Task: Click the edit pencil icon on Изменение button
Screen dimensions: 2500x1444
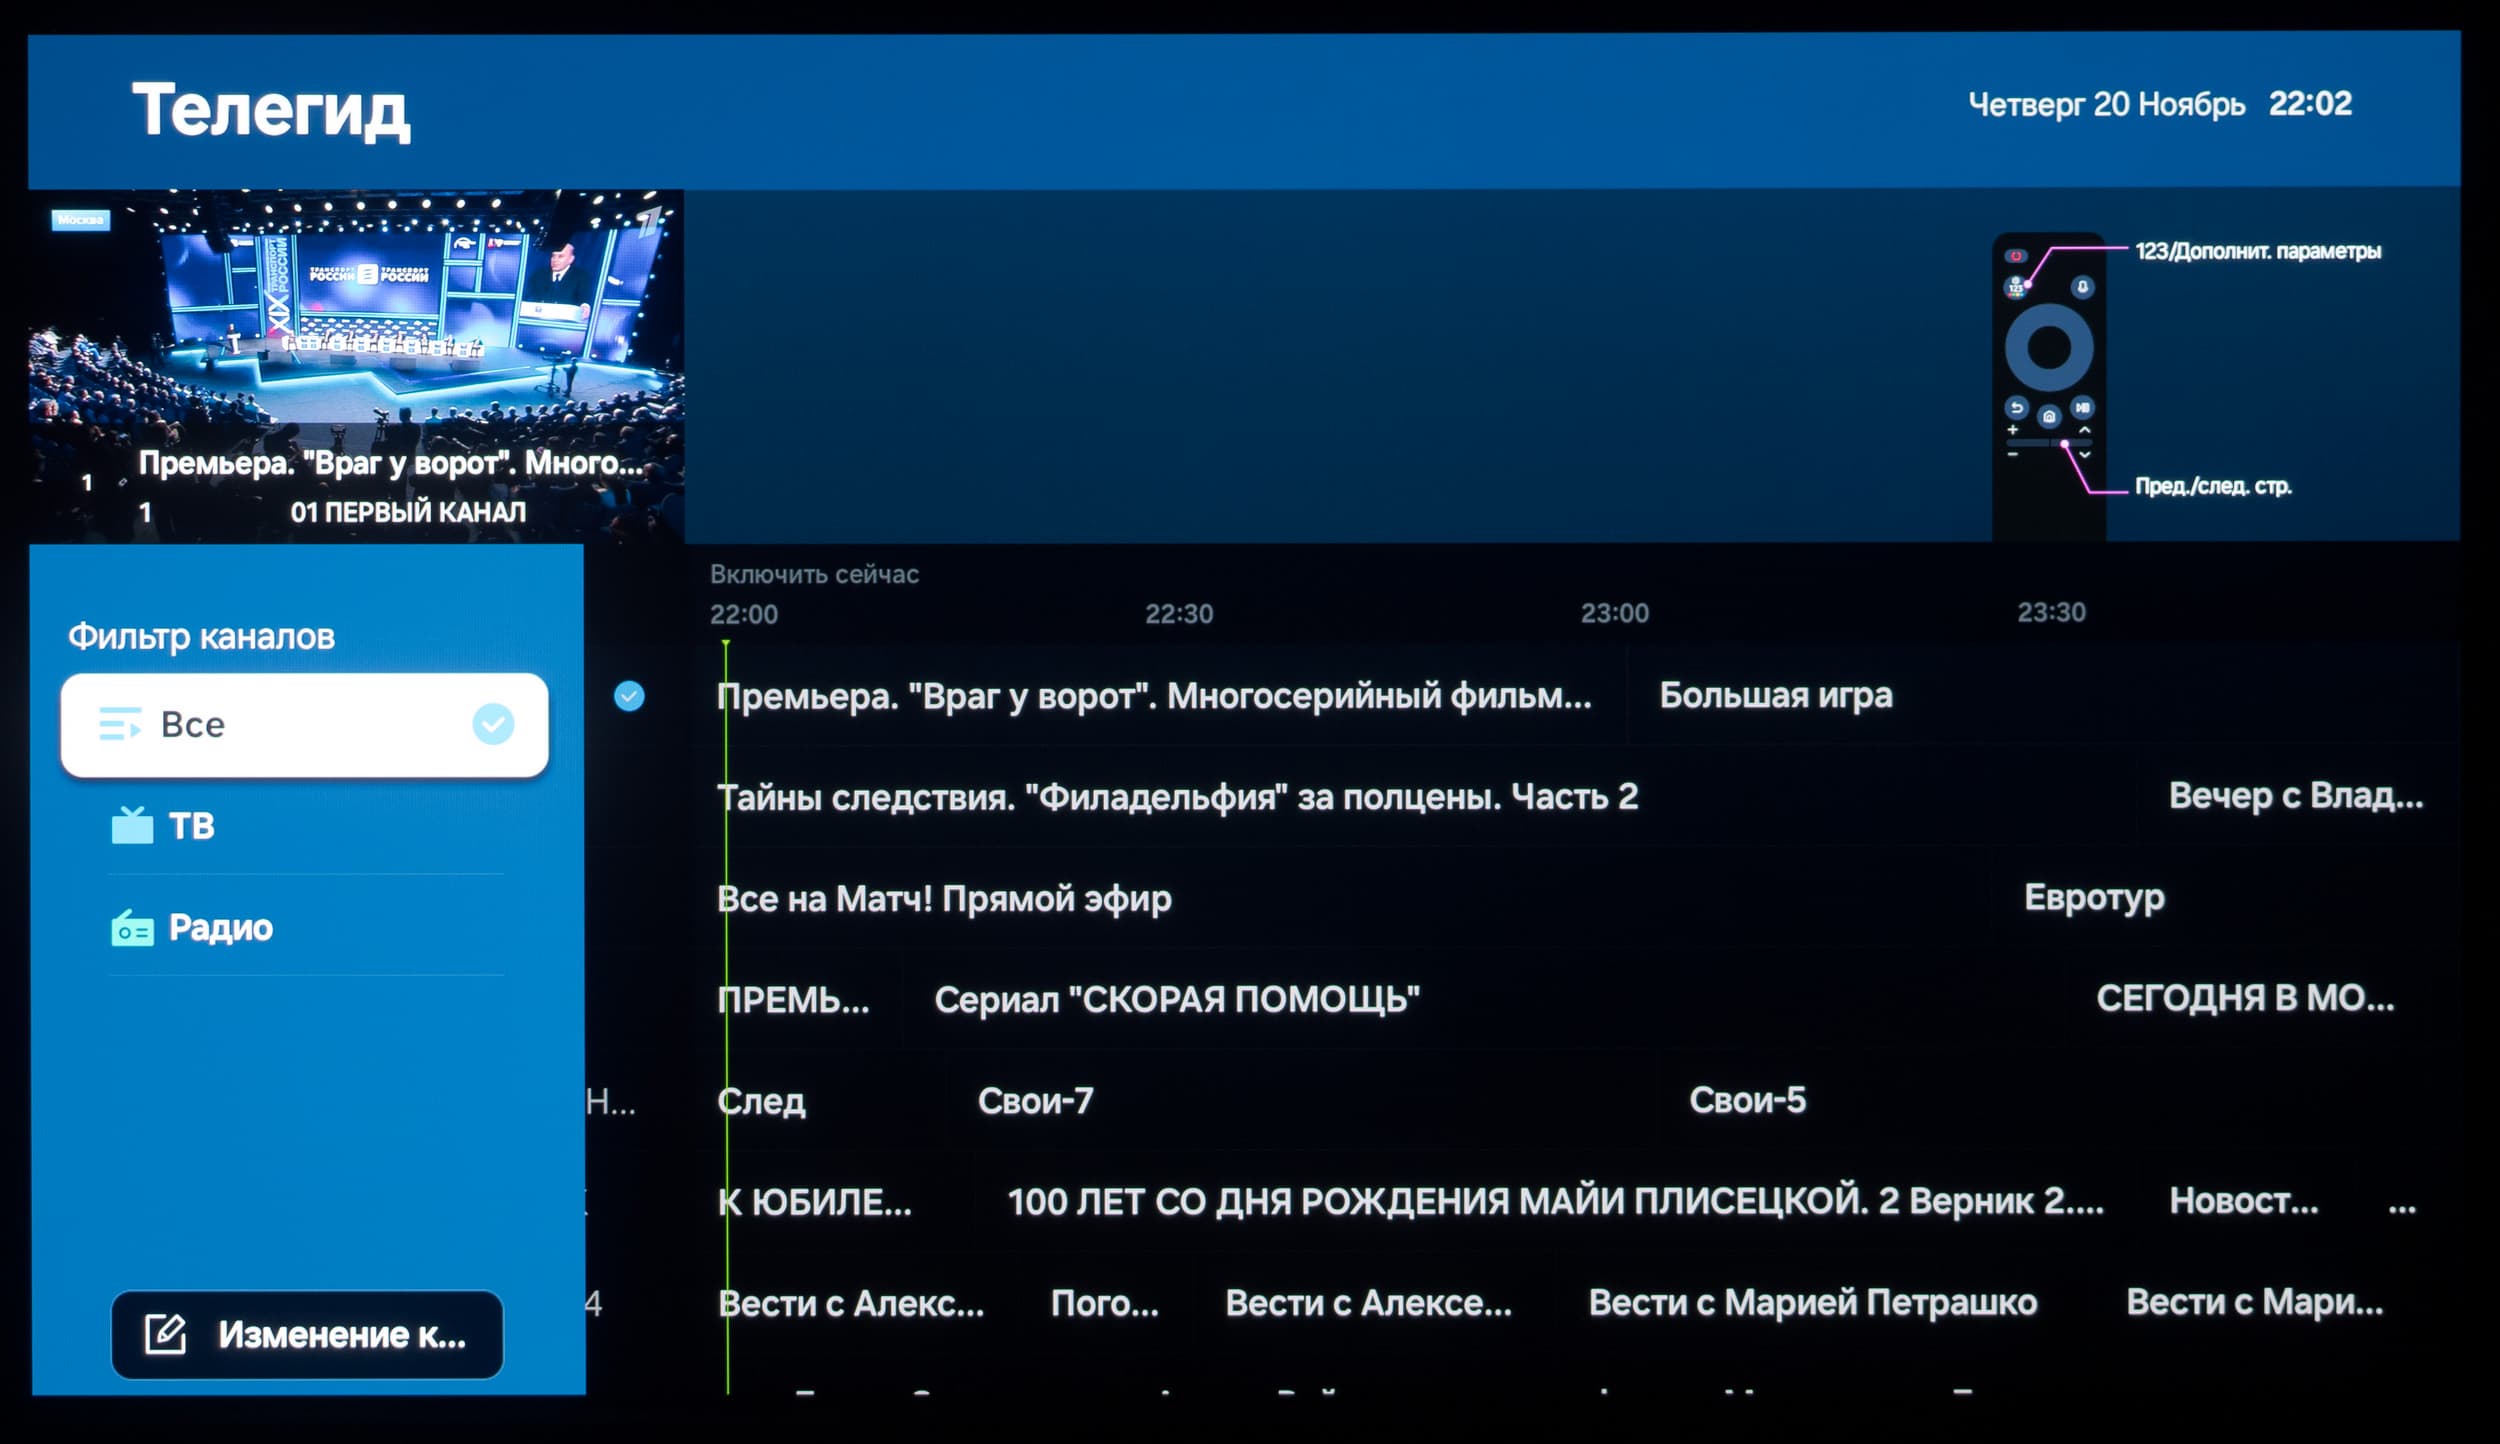Action: (x=166, y=1334)
